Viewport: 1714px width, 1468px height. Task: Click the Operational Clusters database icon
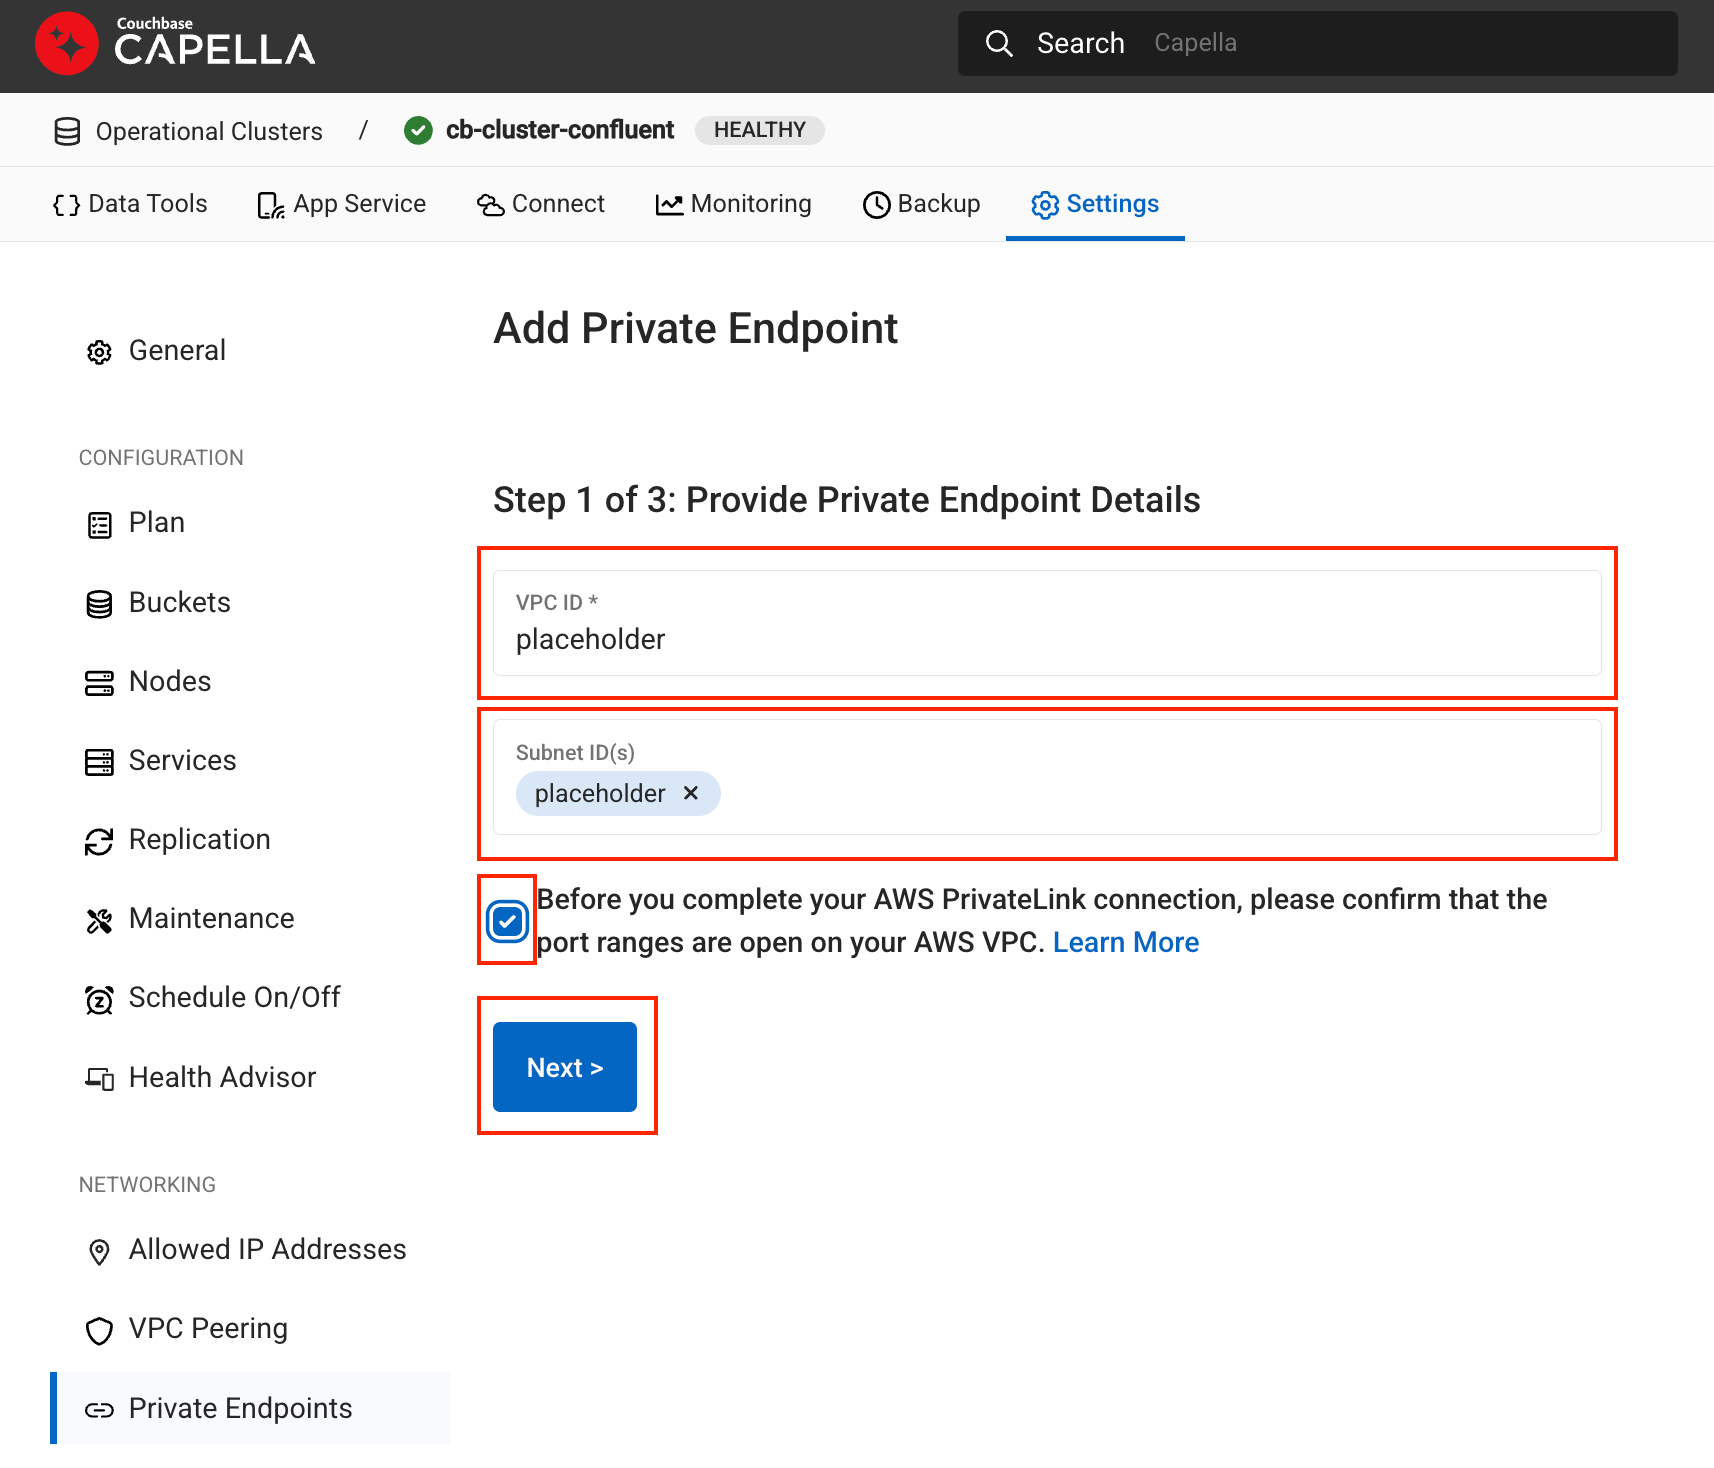pos(67,131)
